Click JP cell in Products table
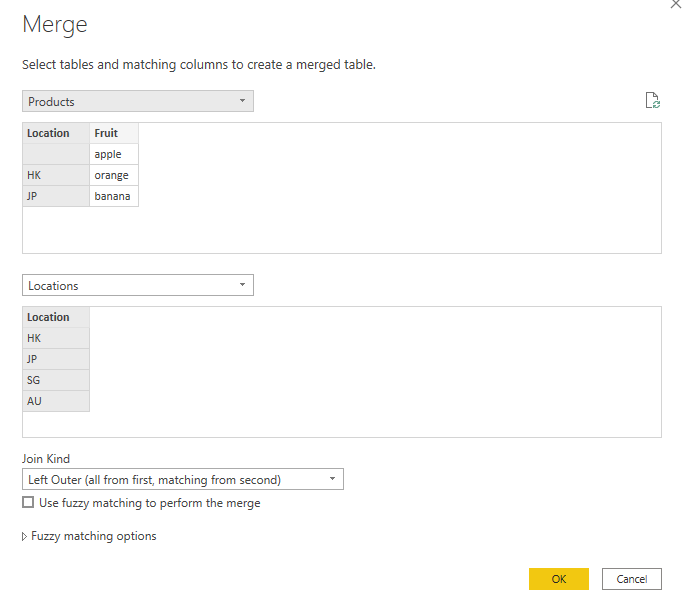Viewport: 686px width, 603px height. (56, 196)
